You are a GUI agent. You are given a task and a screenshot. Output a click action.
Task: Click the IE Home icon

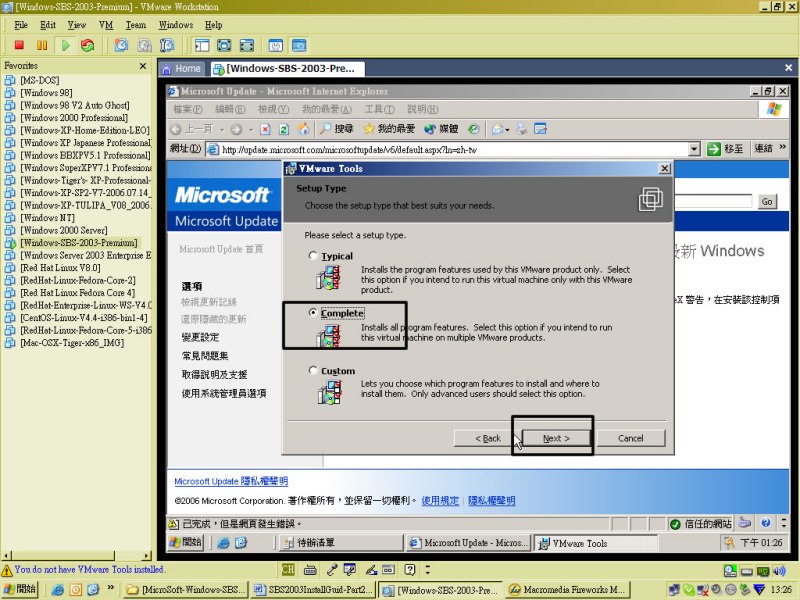(304, 129)
